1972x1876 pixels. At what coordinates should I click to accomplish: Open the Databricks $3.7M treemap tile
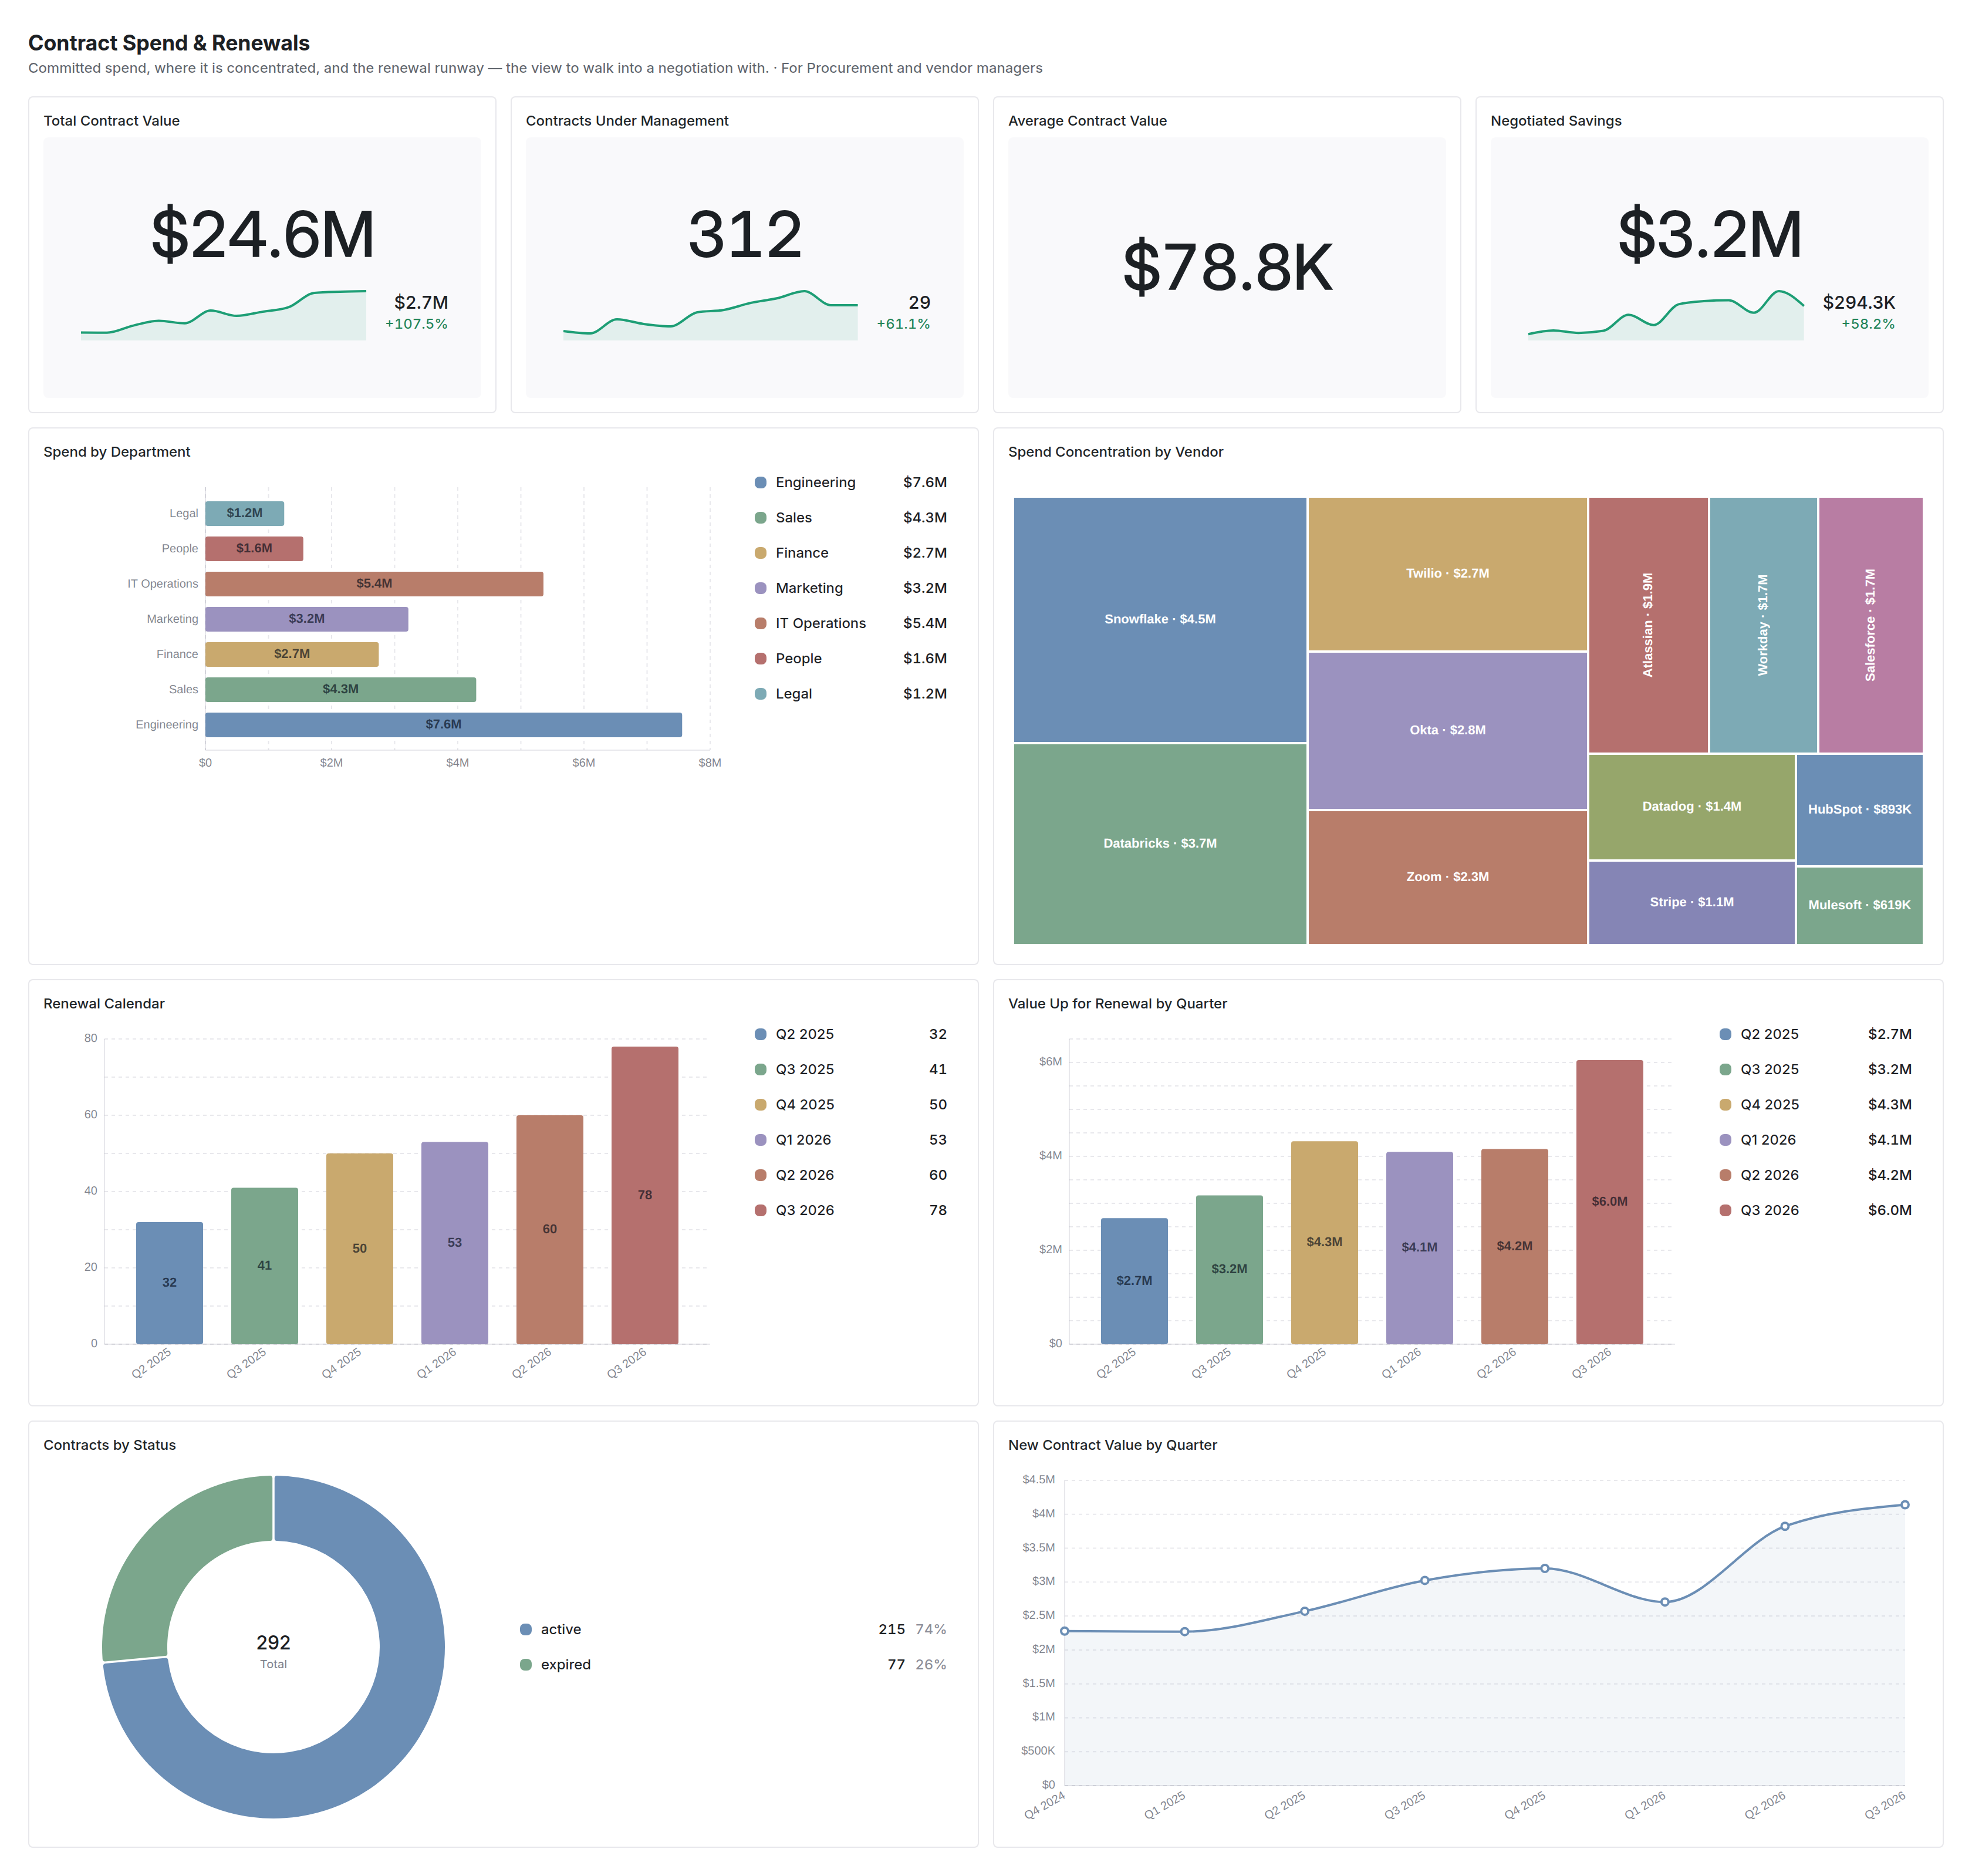(1160, 843)
